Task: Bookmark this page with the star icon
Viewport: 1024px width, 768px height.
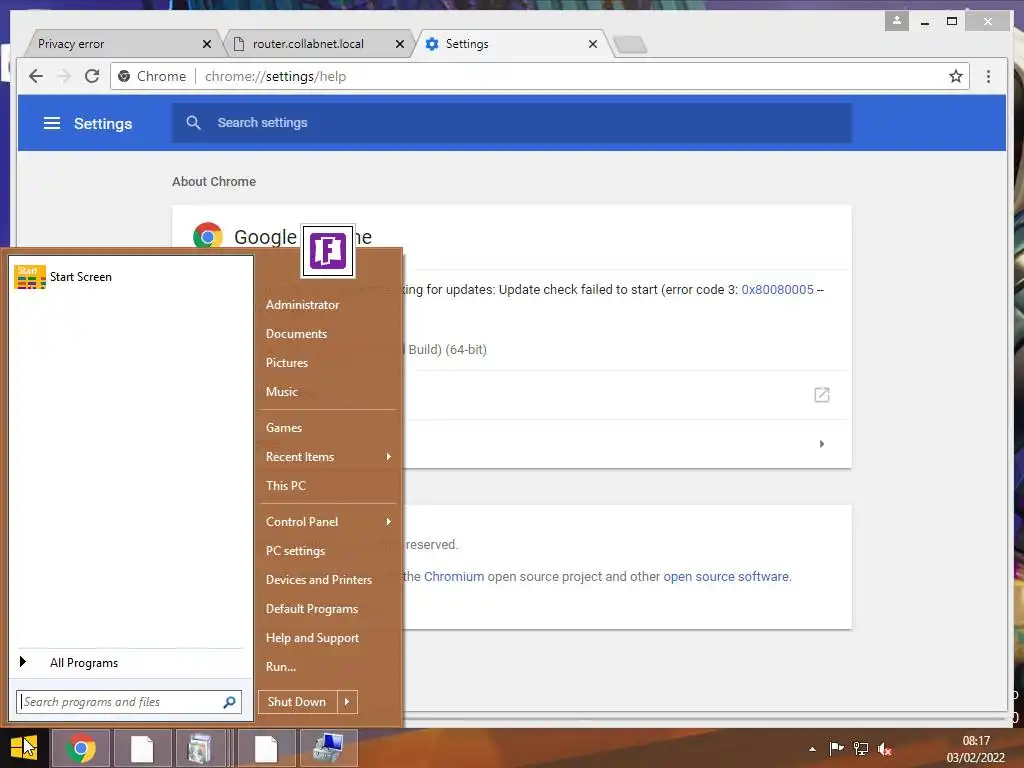Action: tap(956, 76)
